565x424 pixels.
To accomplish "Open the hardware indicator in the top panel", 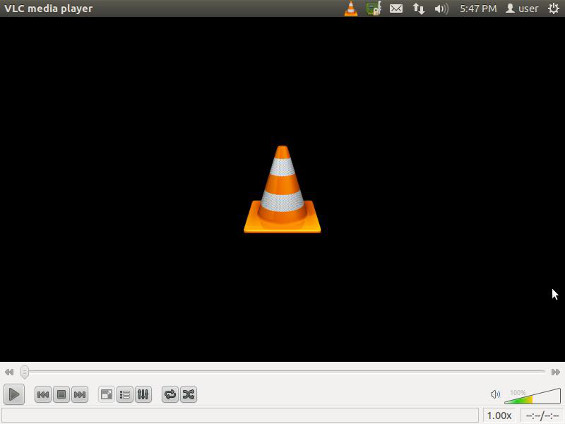I will [x=373, y=8].
